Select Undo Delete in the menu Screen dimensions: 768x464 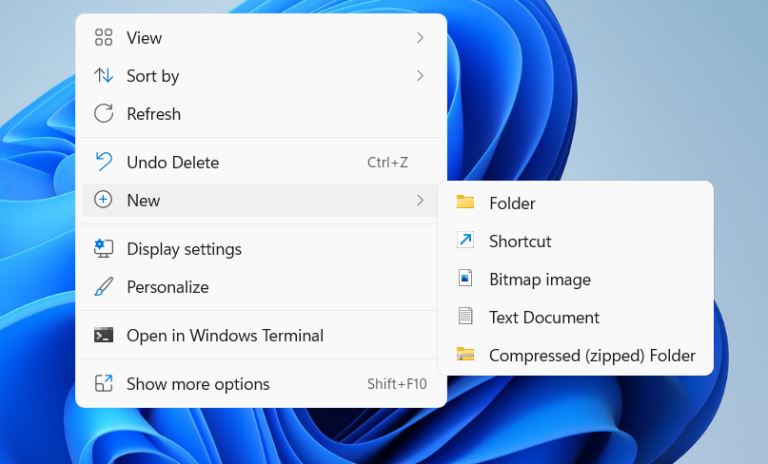(x=260, y=162)
